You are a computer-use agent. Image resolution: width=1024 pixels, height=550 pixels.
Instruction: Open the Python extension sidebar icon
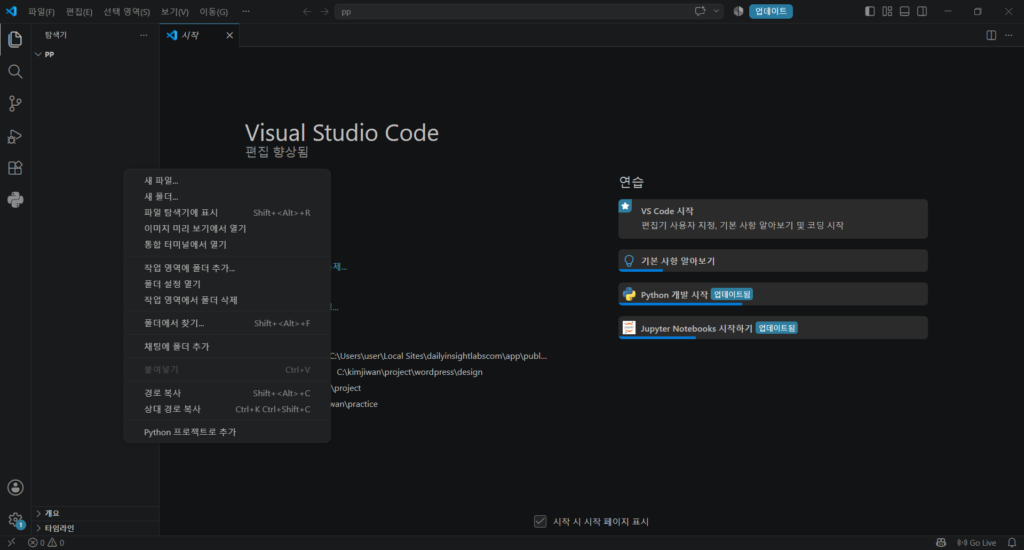coord(15,200)
